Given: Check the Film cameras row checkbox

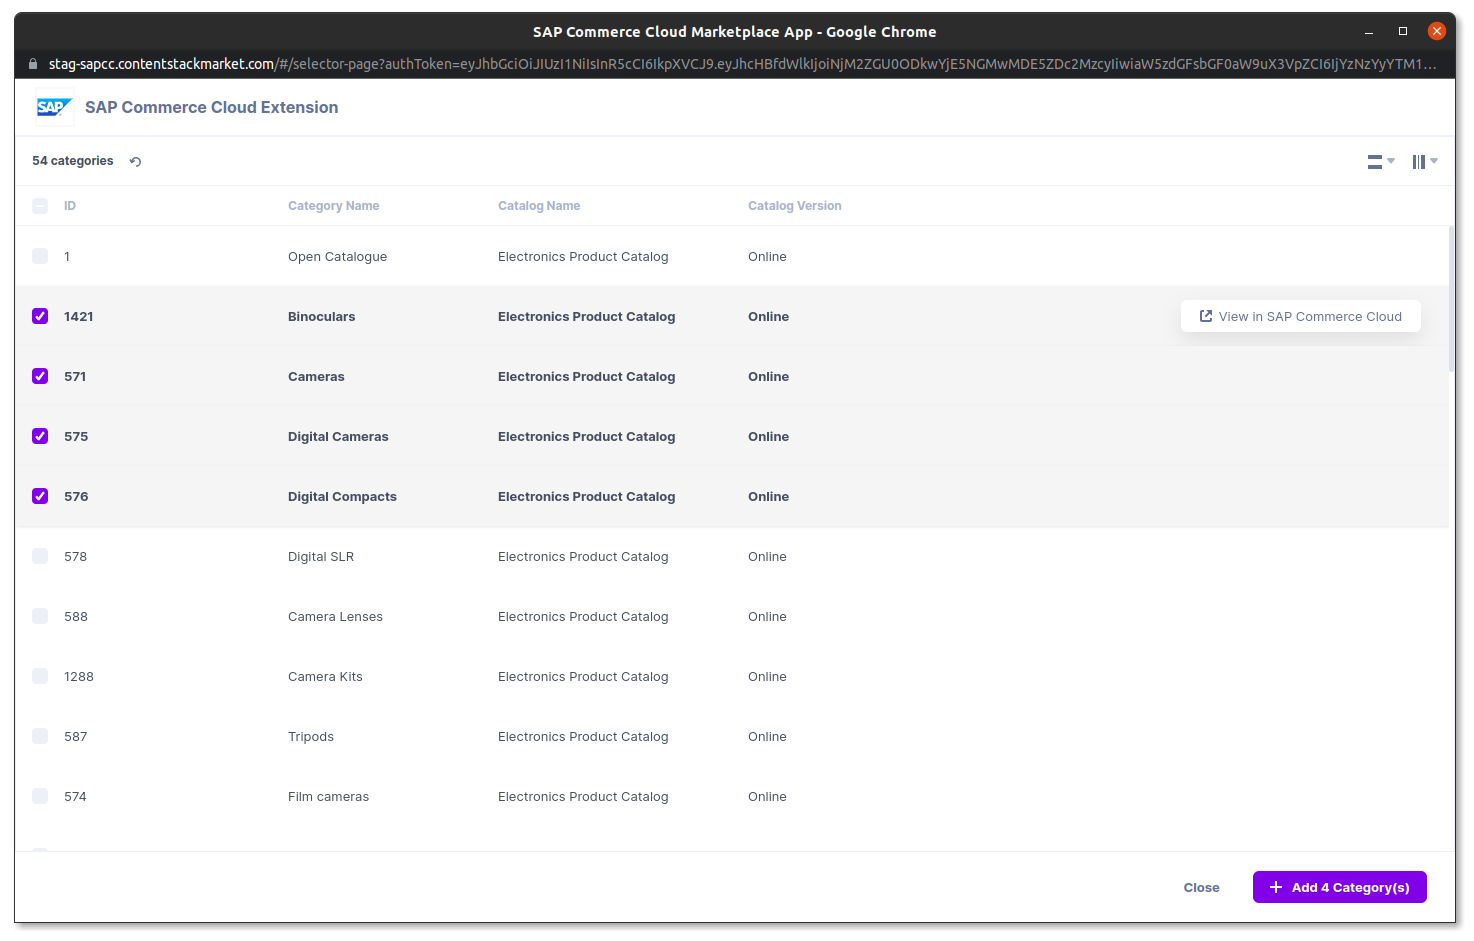Looking at the screenshot, I should click(40, 796).
